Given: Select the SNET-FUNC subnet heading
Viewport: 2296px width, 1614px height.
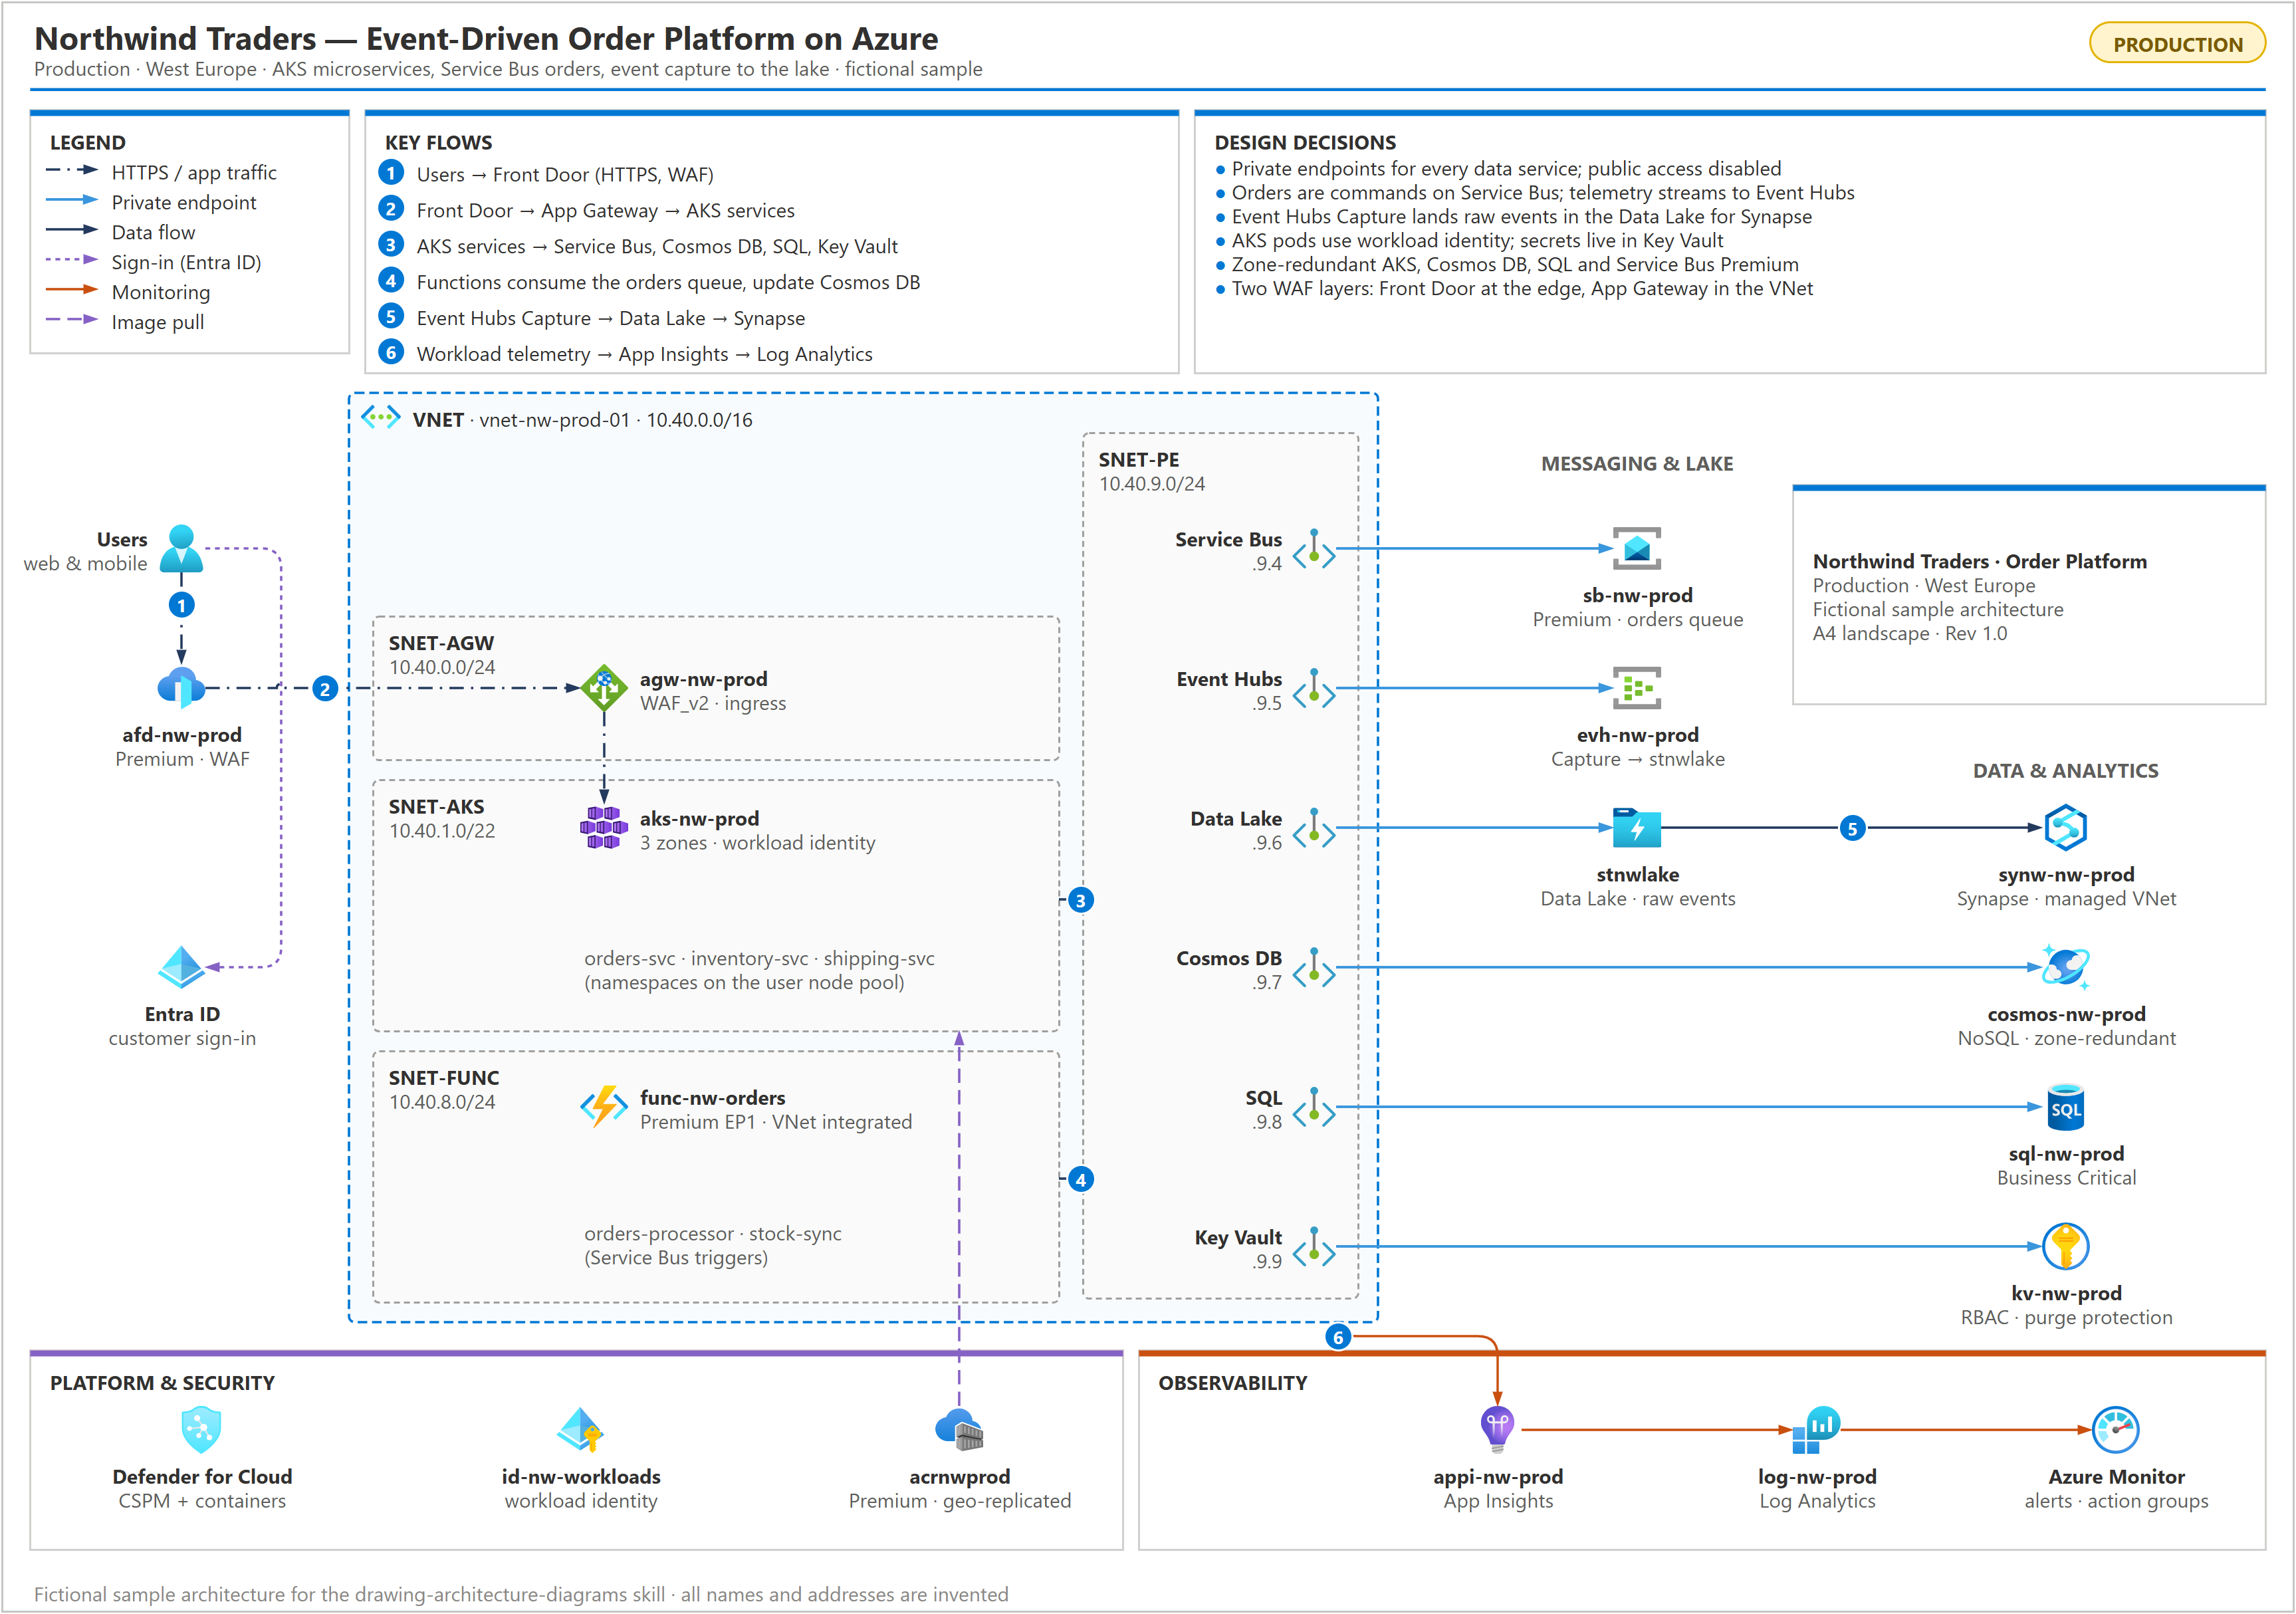Looking at the screenshot, I should [444, 1078].
